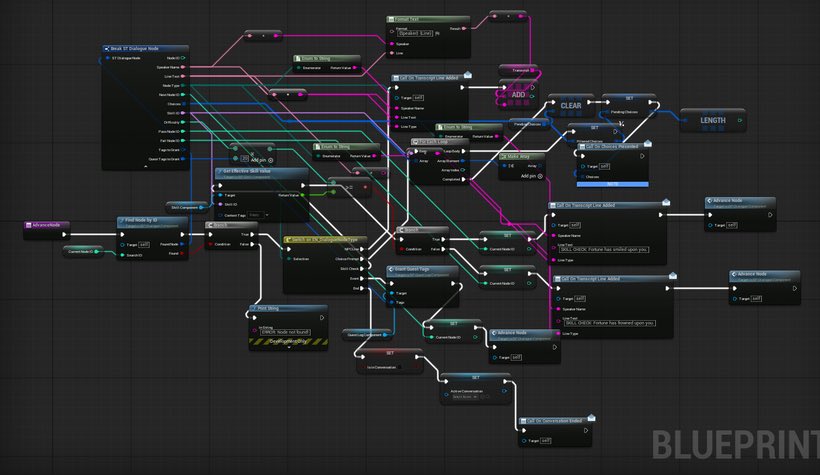Image resolution: width=820 pixels, height=475 pixels.
Task: Select the CLEAR array node
Action: [x=571, y=106]
